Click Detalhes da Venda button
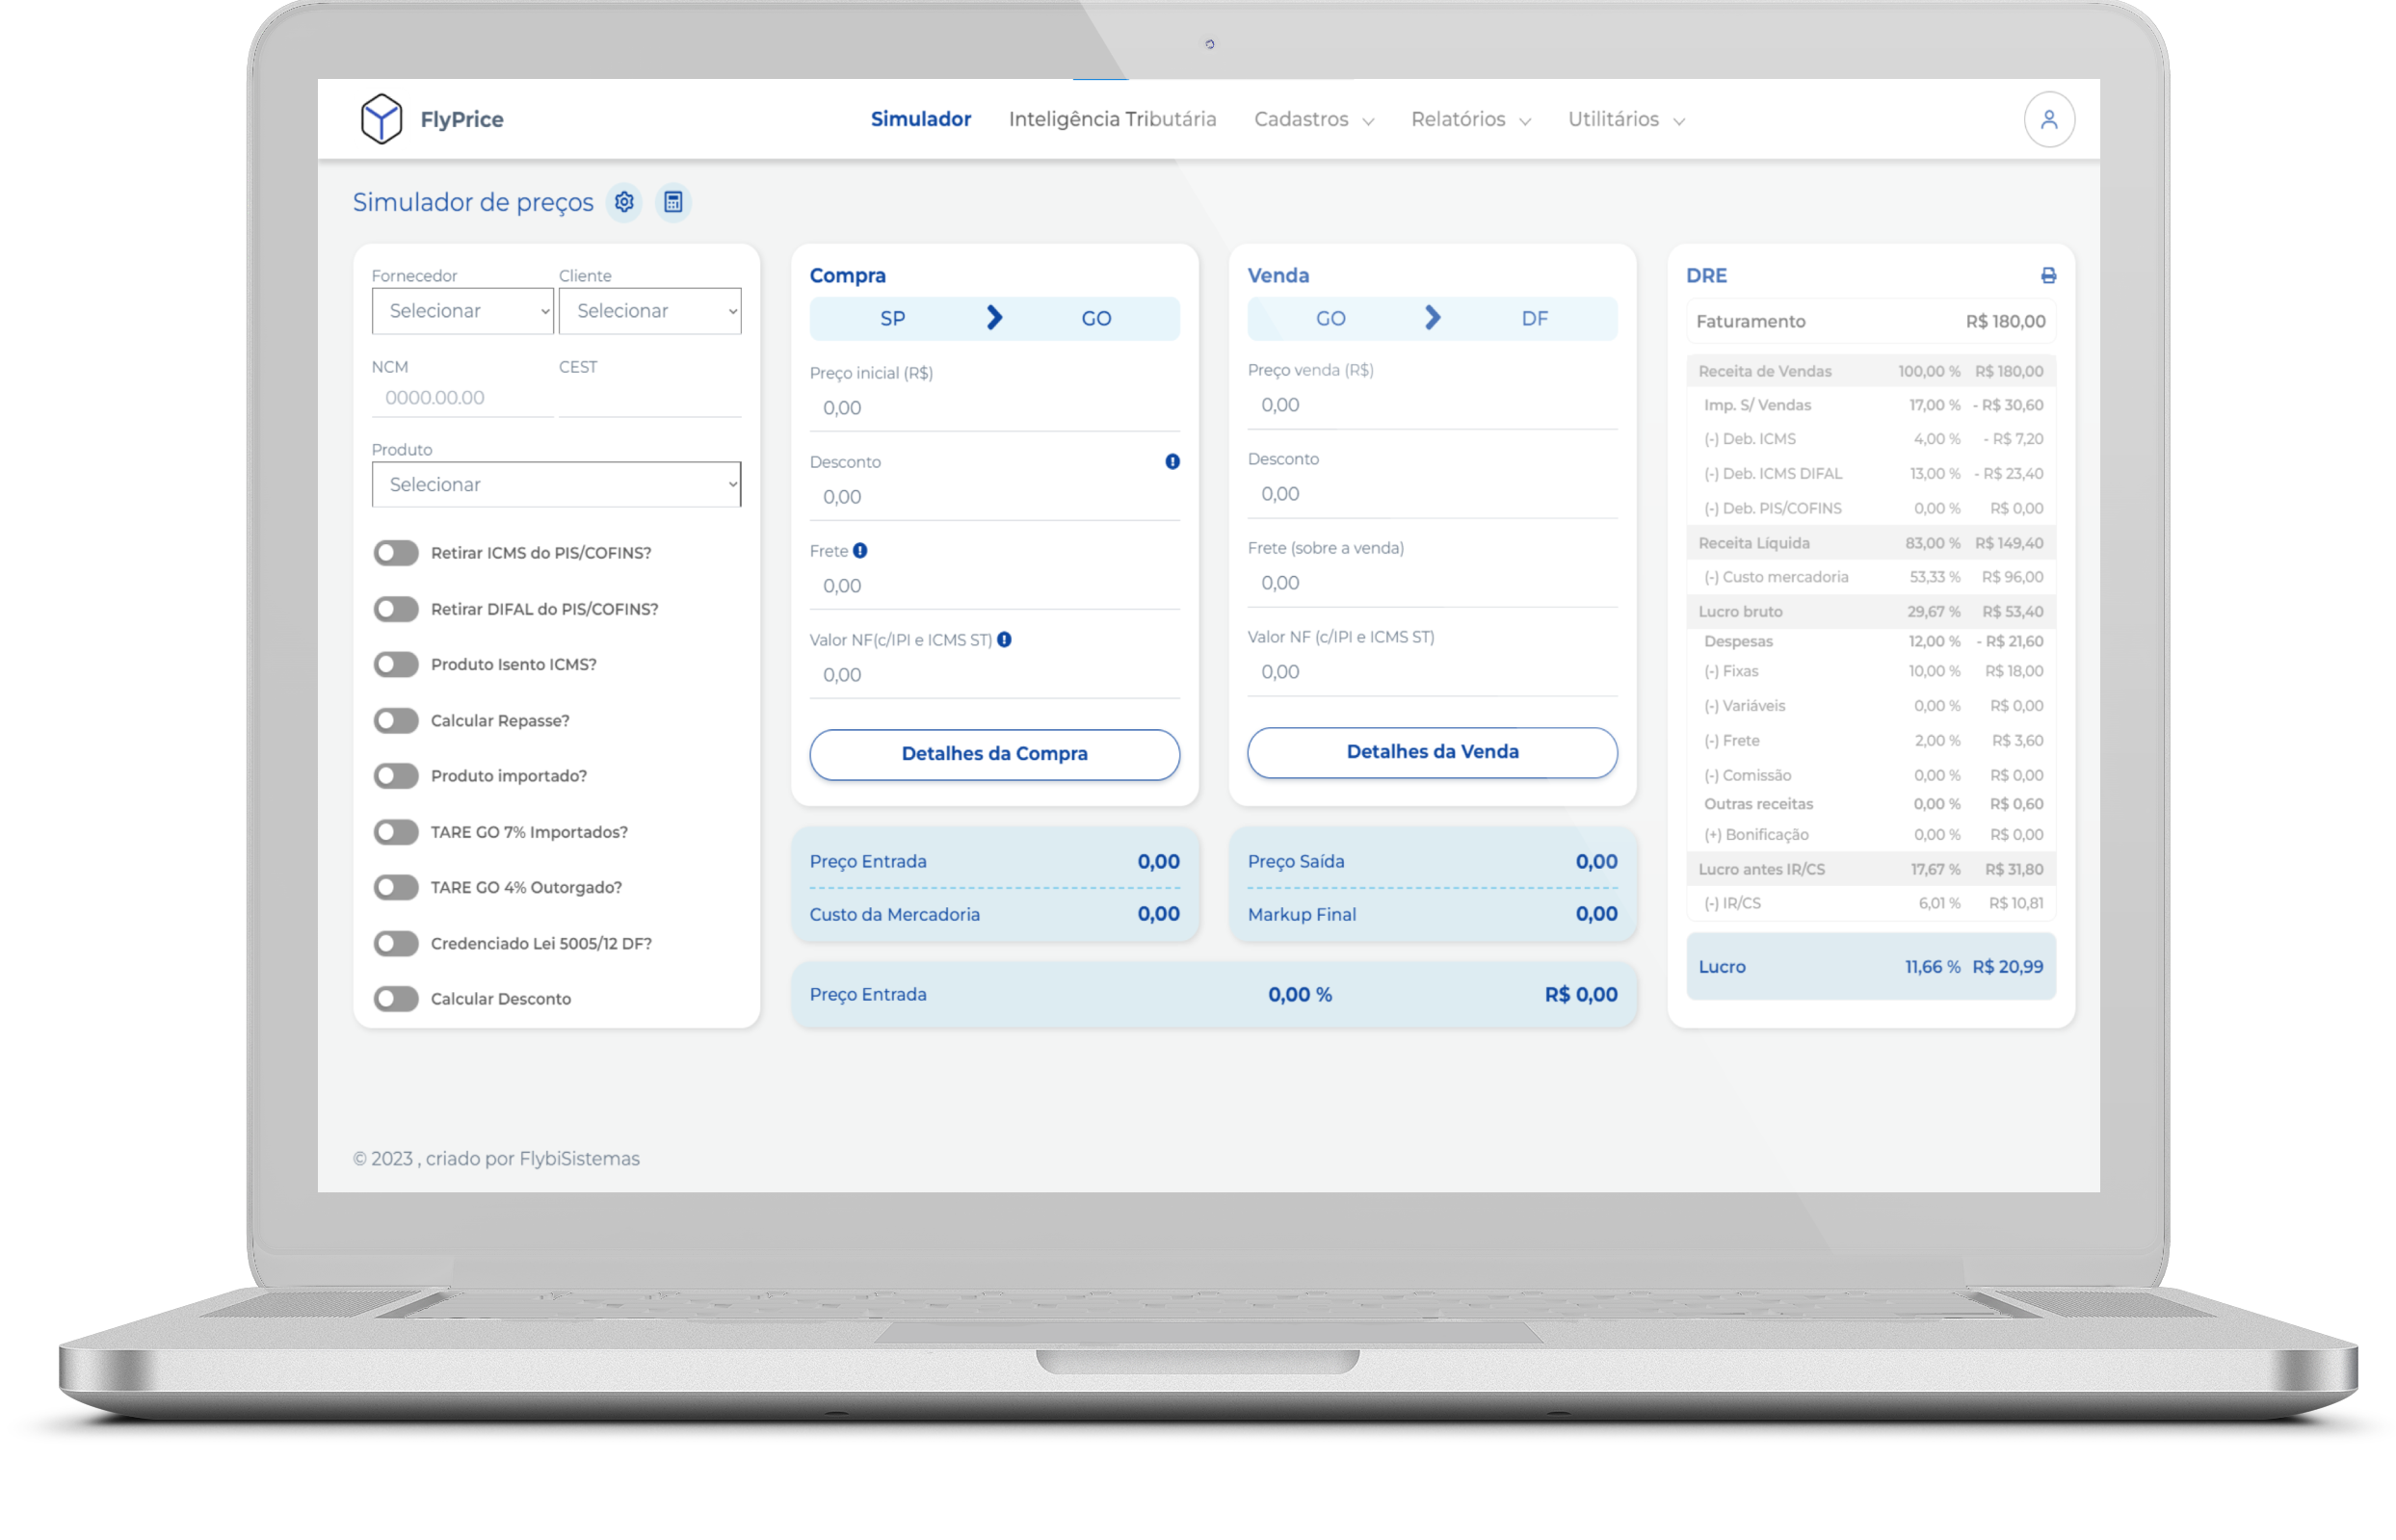 [x=1431, y=752]
